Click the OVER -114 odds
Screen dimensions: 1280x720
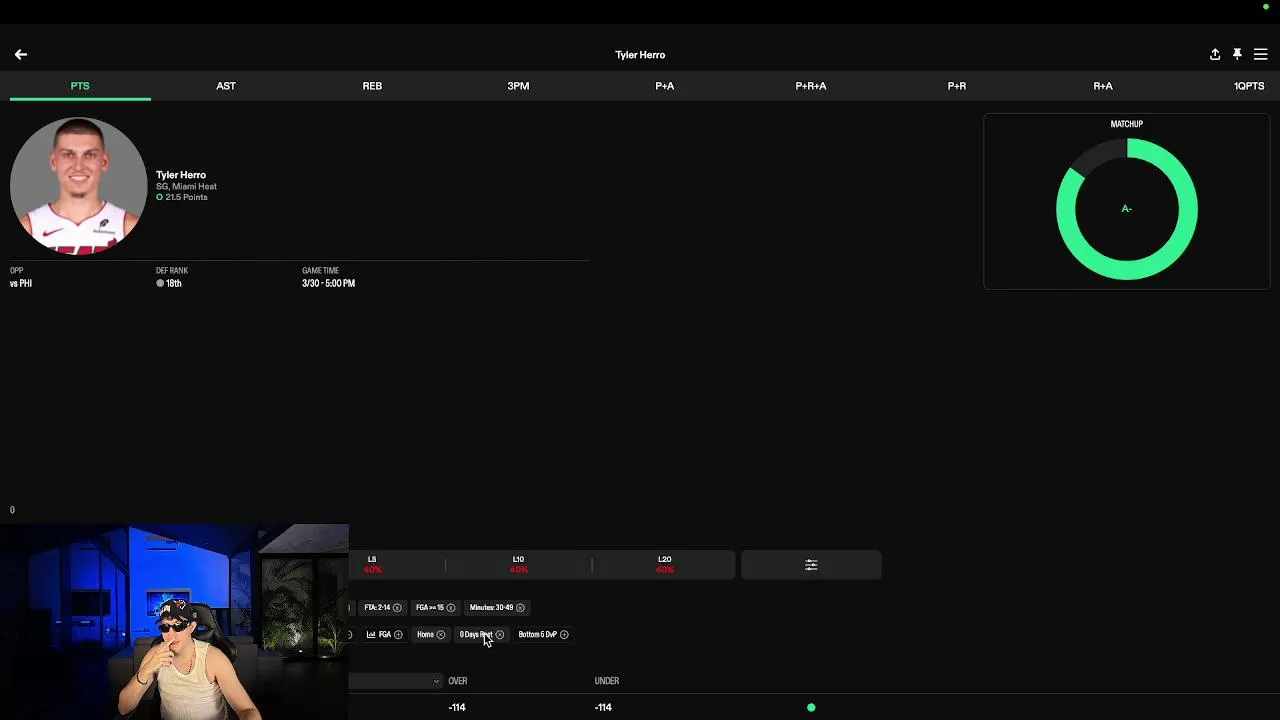tap(457, 708)
